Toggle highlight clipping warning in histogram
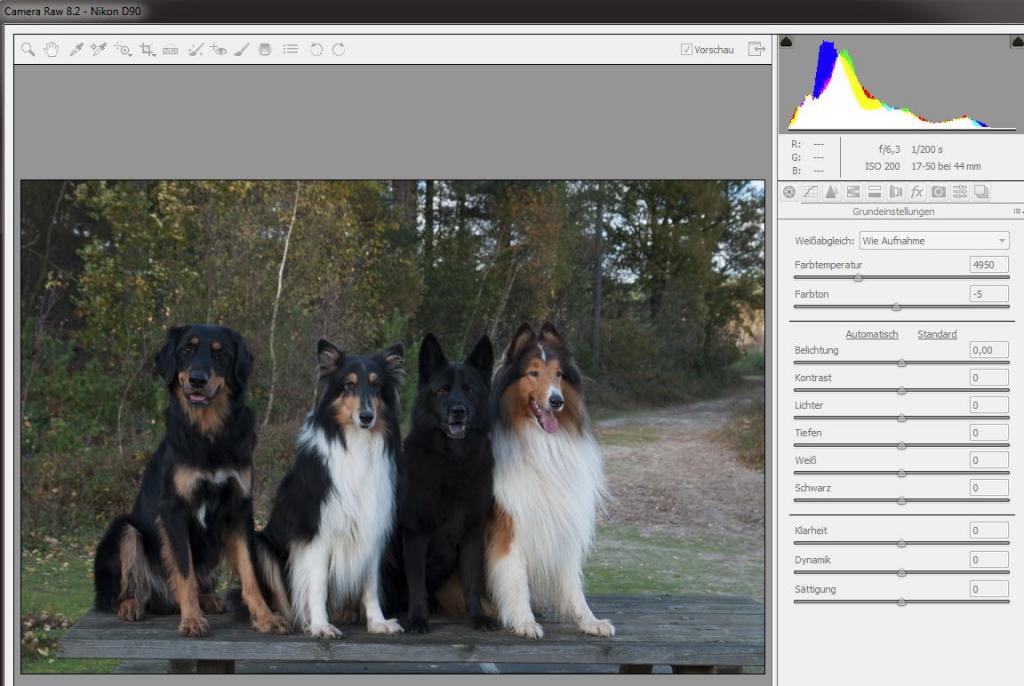This screenshot has height=686, width=1024. [x=1017, y=42]
